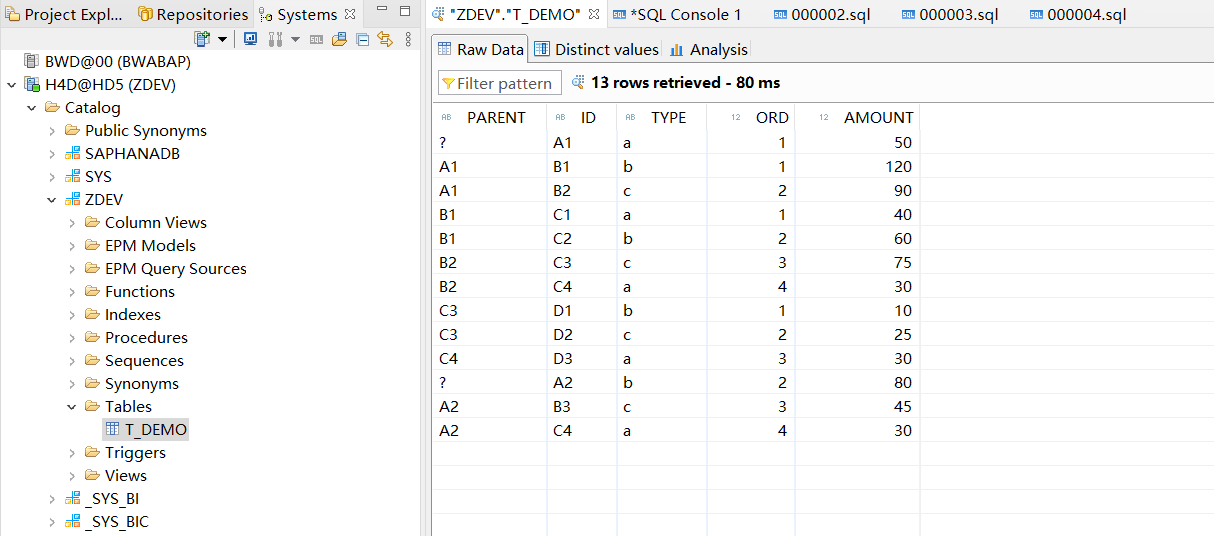Image resolution: width=1214 pixels, height=536 pixels.
Task: Sort by the TYPE column header
Action: 662,118
